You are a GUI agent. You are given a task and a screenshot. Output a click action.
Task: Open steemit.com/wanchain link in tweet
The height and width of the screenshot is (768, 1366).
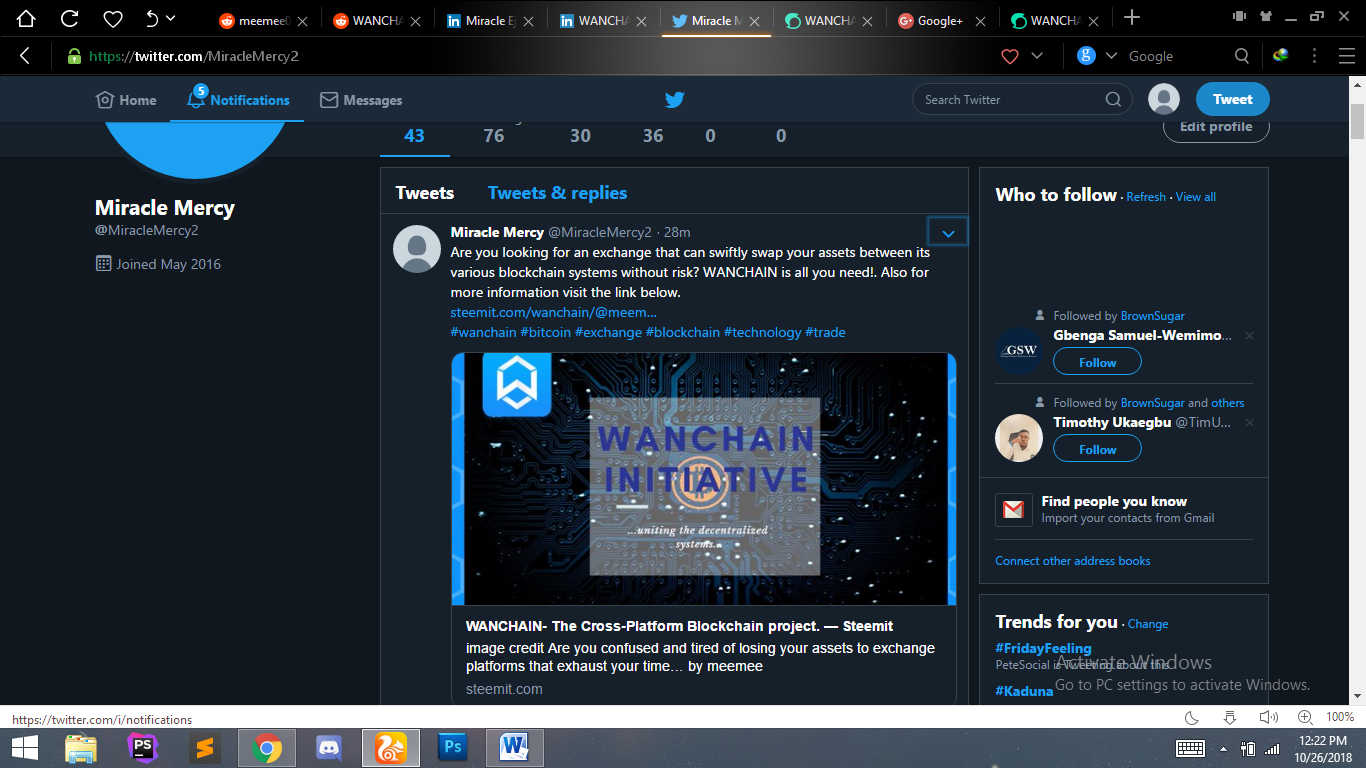tap(553, 312)
